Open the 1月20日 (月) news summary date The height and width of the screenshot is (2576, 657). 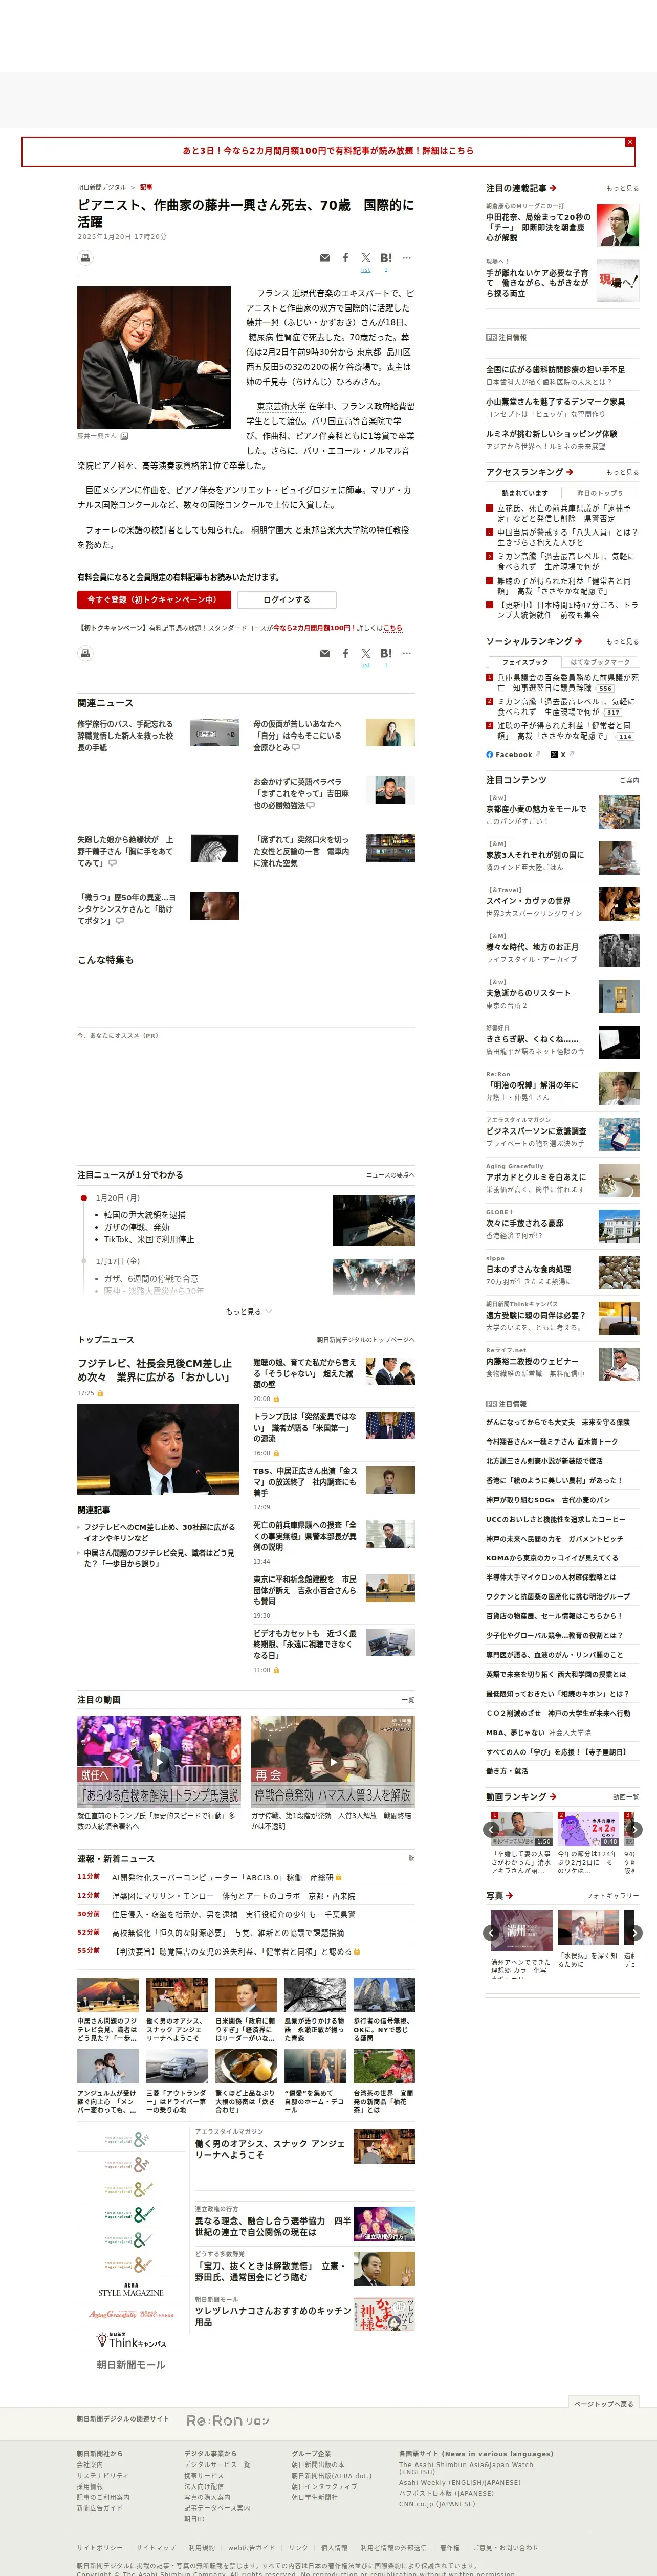(x=118, y=1198)
